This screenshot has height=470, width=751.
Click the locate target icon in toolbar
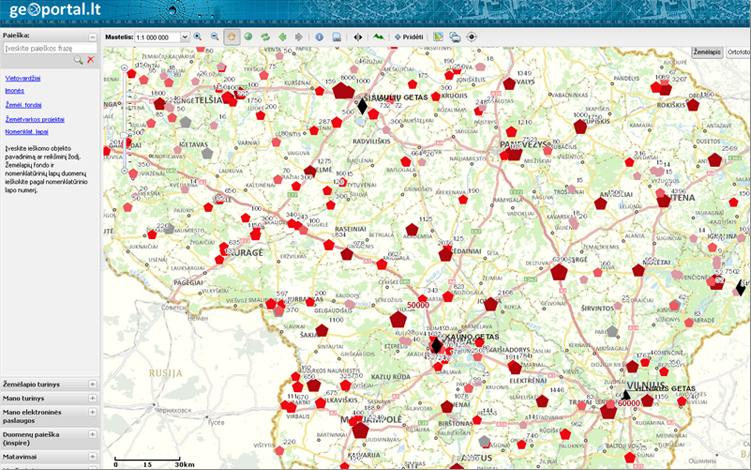pyautogui.click(x=472, y=37)
